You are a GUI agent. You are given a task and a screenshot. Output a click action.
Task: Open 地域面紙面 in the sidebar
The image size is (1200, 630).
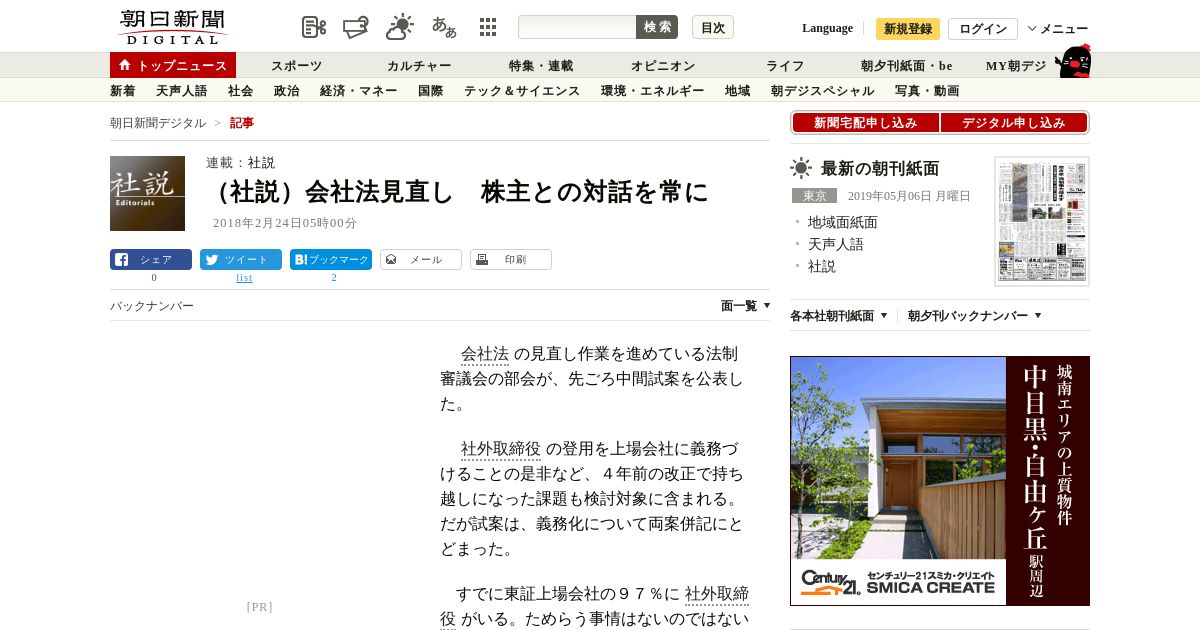(x=843, y=222)
